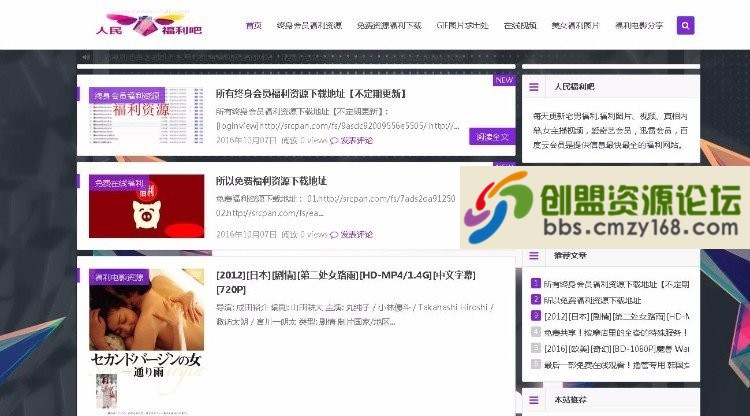This screenshot has height=416, width=750.
Task: Click the 福利电影资源 category tag on the movie poster
Action: [x=119, y=277]
